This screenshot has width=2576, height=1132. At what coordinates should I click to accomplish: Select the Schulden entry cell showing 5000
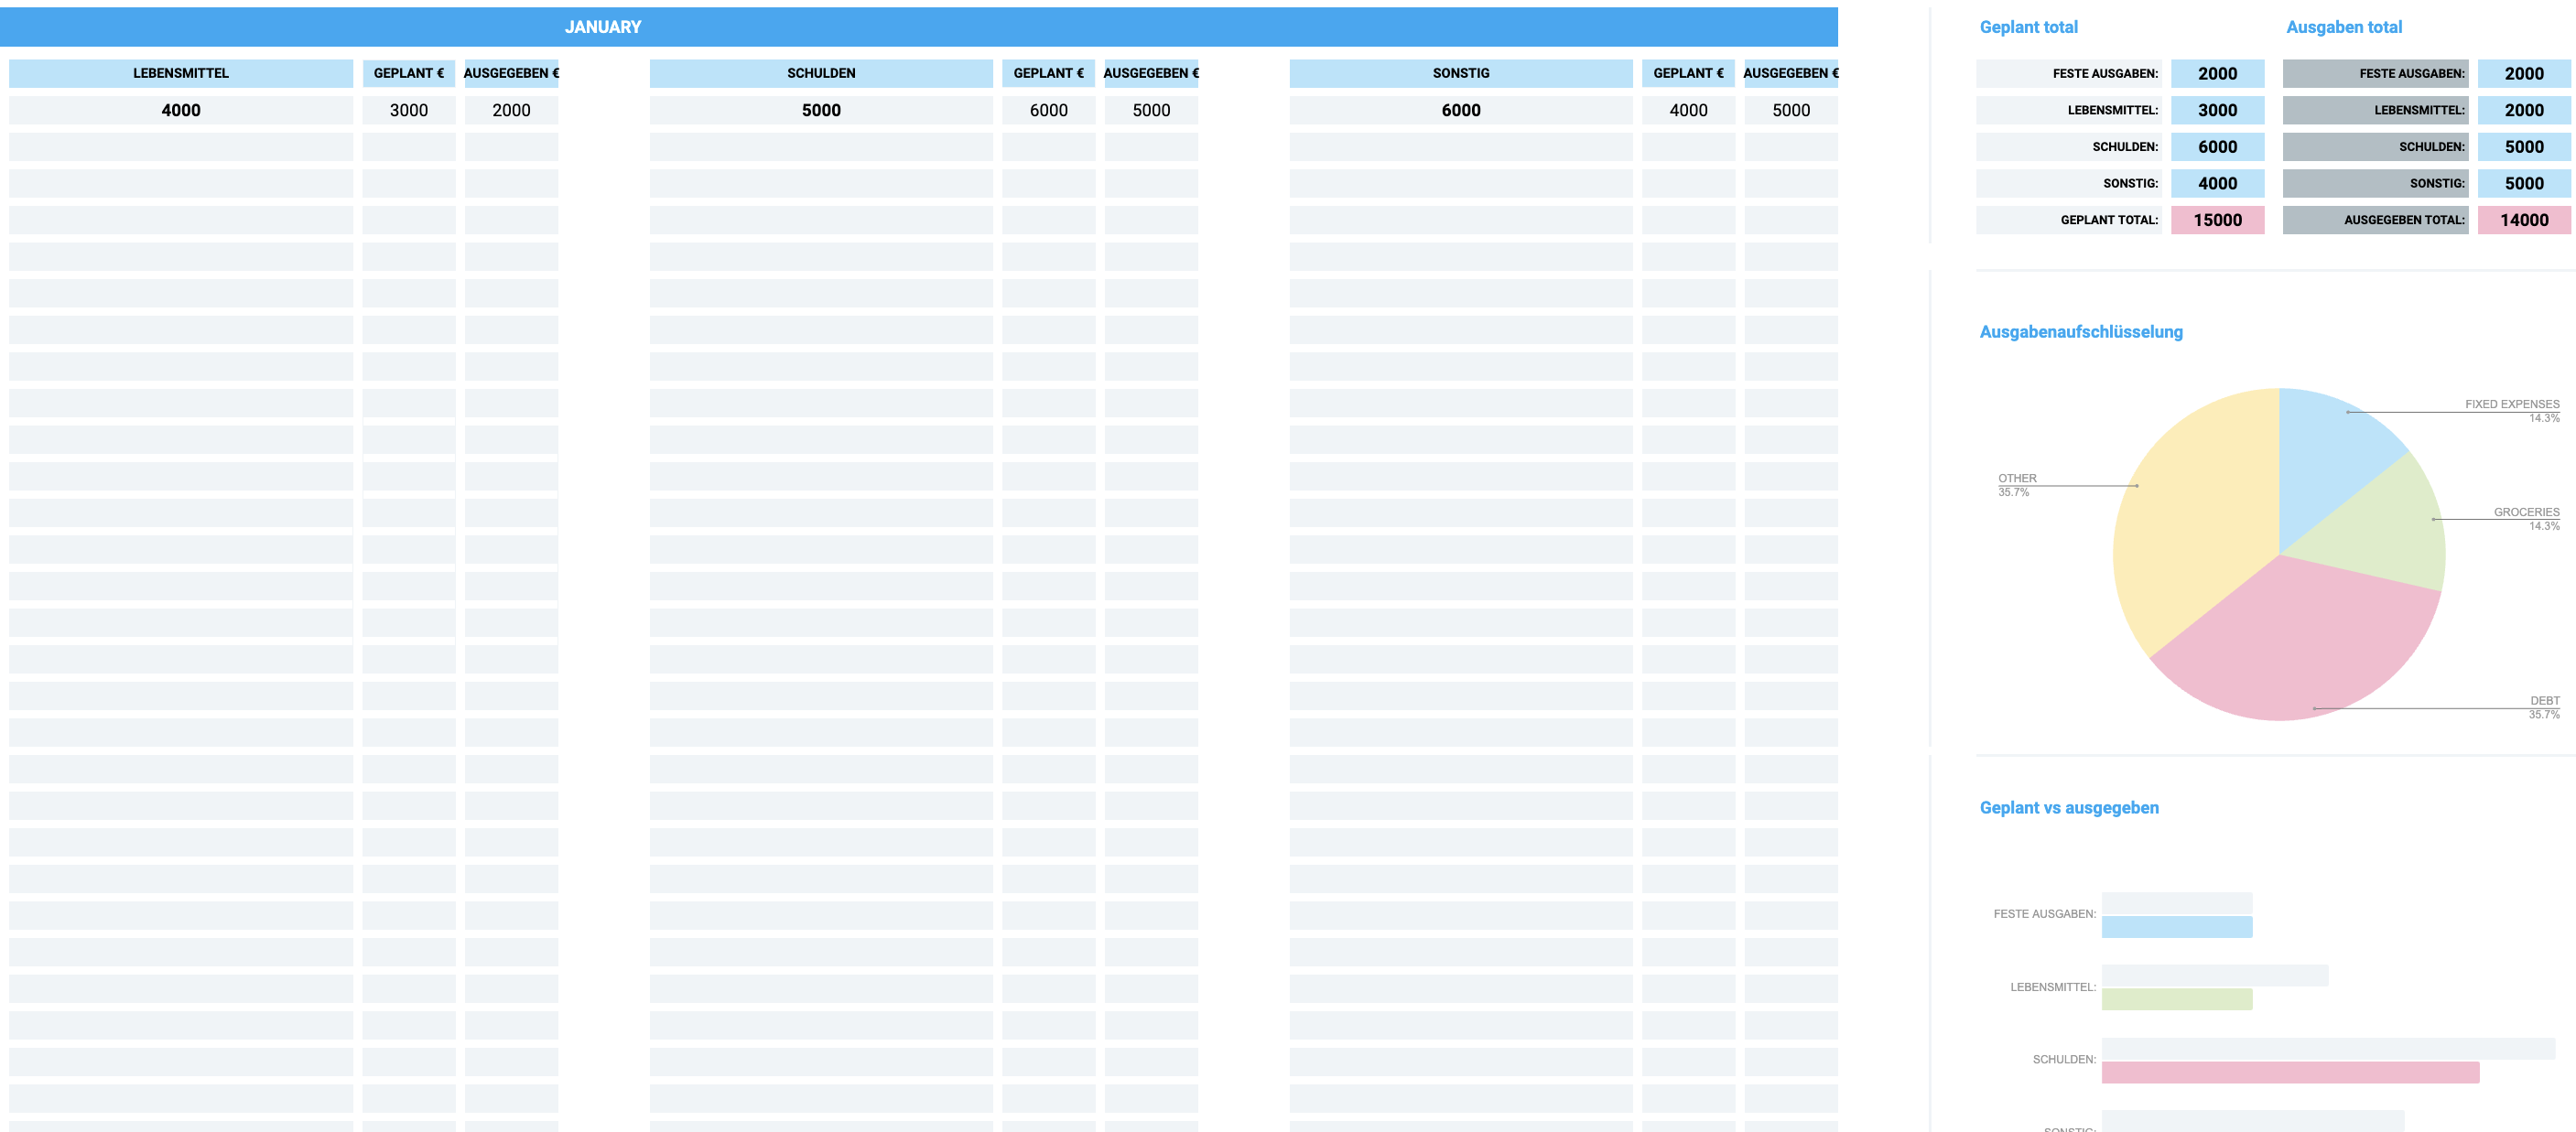(821, 110)
